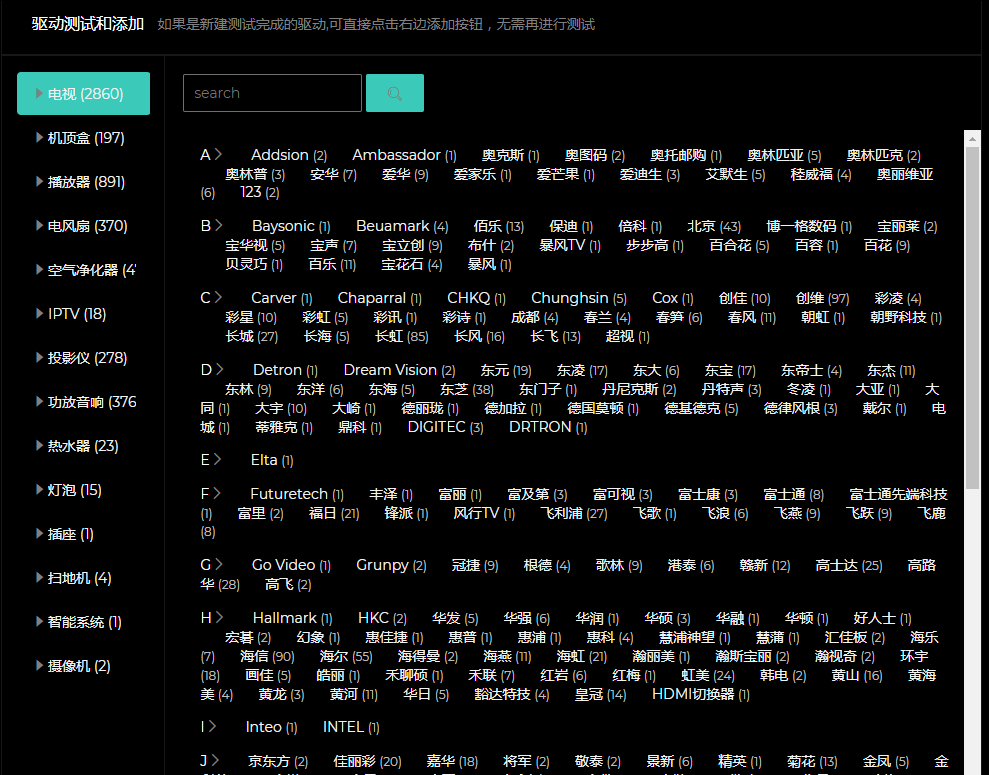This screenshot has width=989, height=775.
Task: Toggle the I brand group chevron
Action: pos(212,727)
